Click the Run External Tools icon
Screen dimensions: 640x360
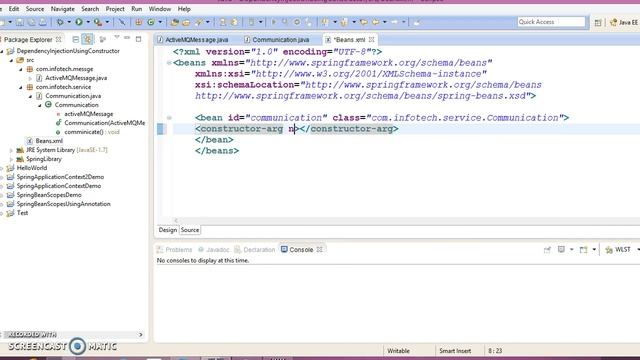(98, 22)
